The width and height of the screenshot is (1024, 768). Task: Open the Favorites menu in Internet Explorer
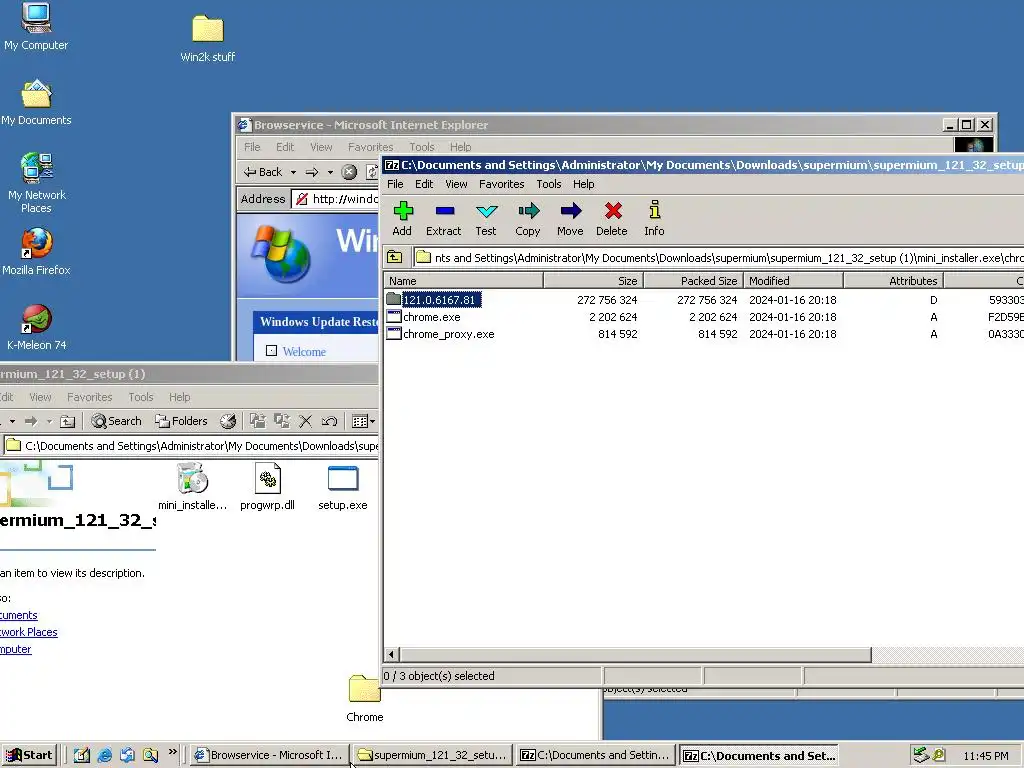[x=370, y=147]
